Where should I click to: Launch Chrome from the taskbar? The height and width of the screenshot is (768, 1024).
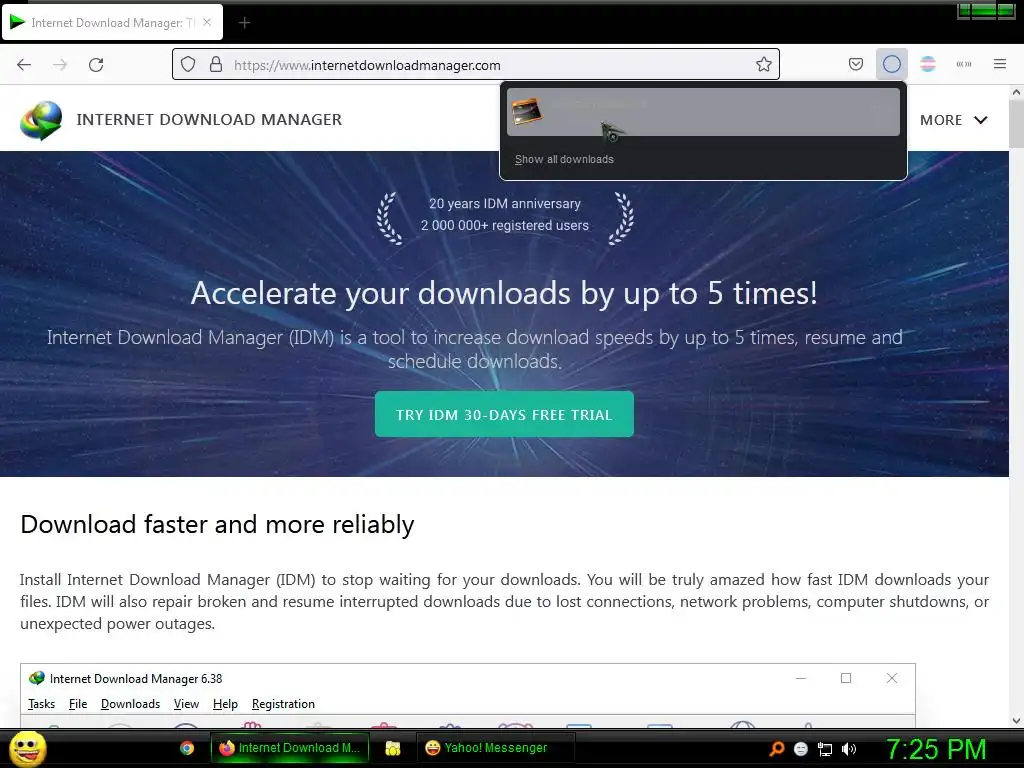tap(187, 748)
